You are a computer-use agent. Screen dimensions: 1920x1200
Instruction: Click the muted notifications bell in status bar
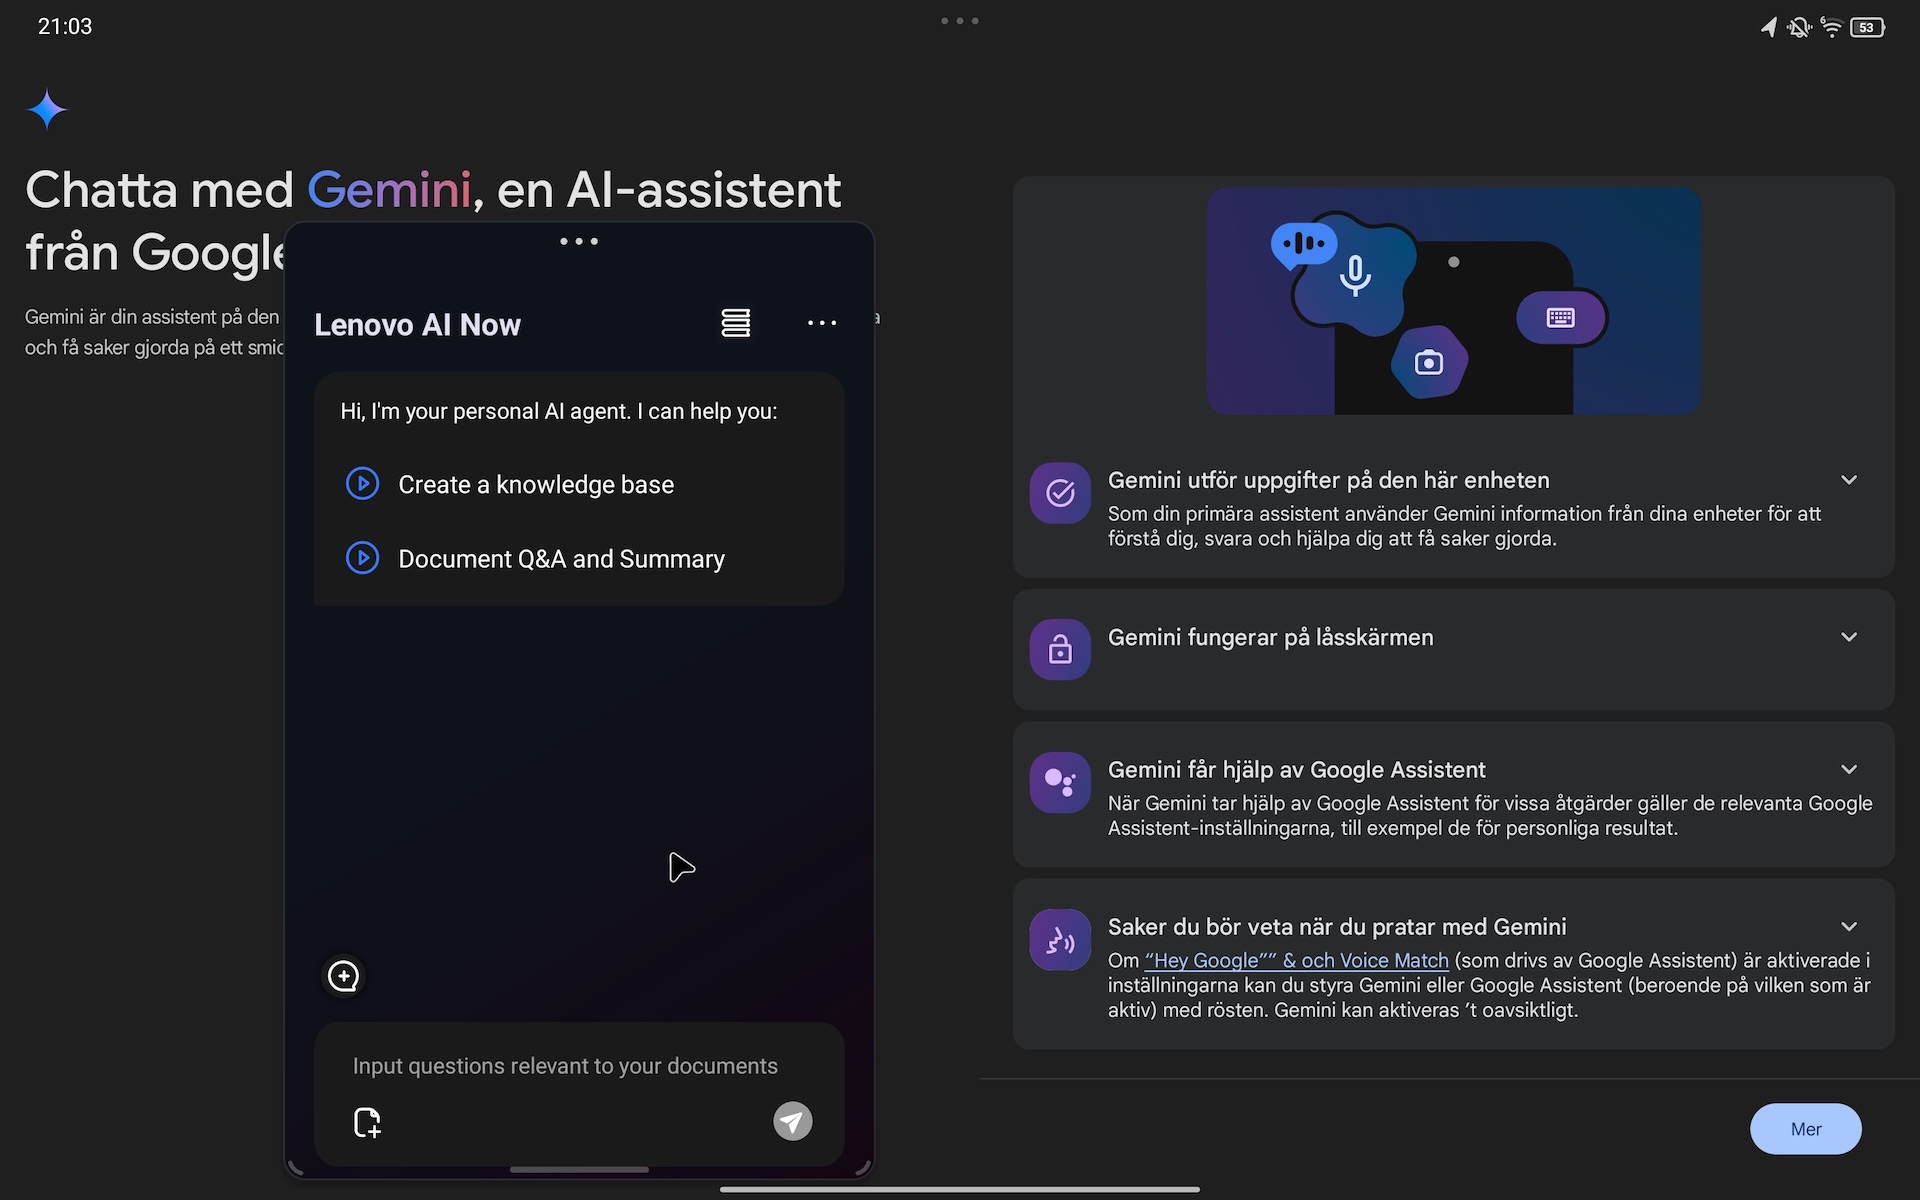1799,27
